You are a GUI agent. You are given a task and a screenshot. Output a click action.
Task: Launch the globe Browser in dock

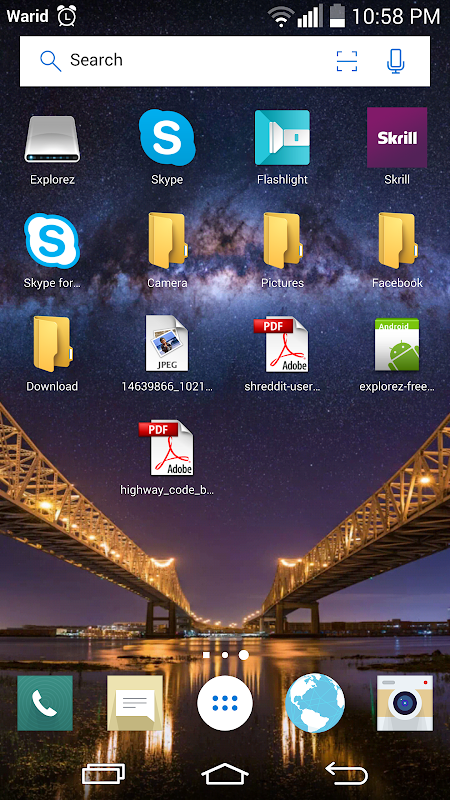point(315,703)
